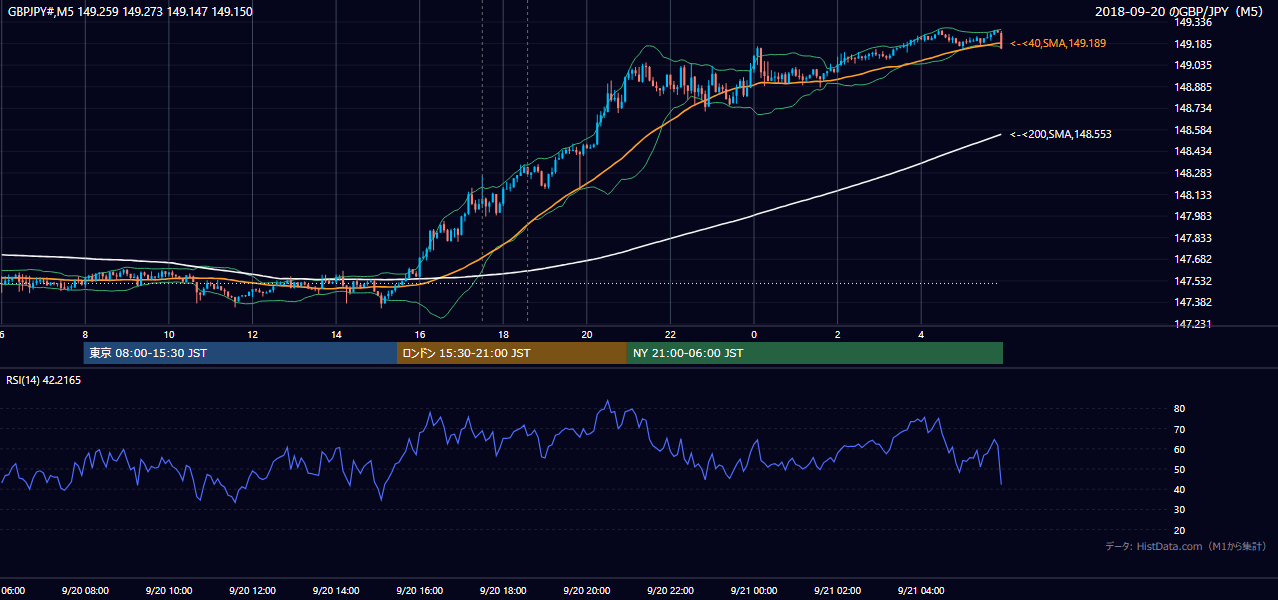Click the 9/21 04:00 date label

tap(921, 591)
